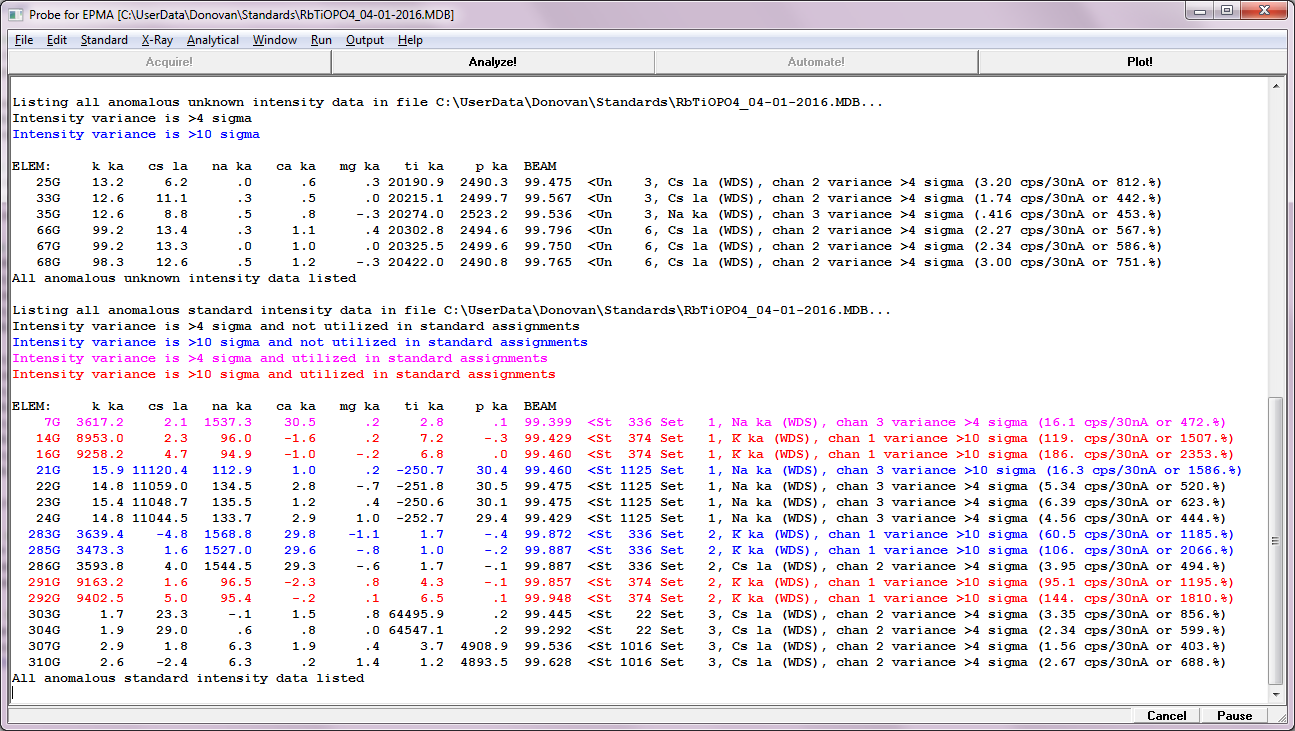
Task: Minimize the Probe for EPMA window
Action: pyautogui.click(x=1201, y=11)
